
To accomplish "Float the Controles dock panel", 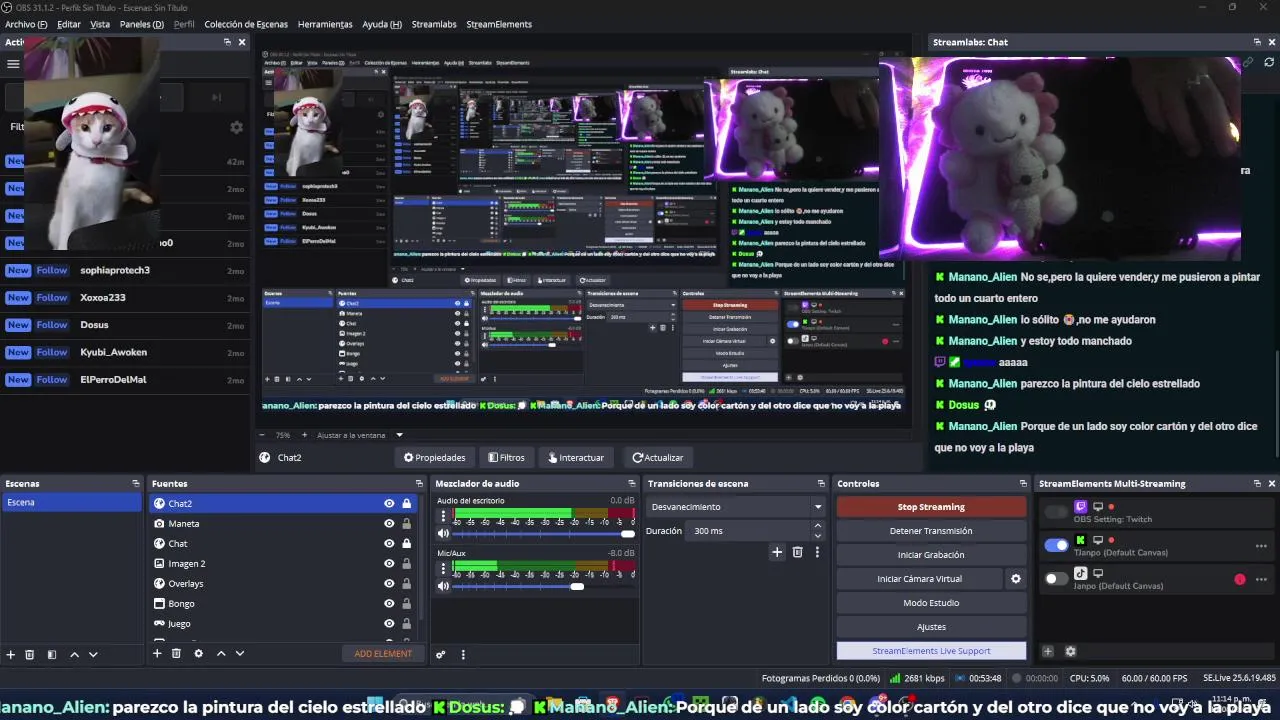I will pyautogui.click(x=1023, y=484).
